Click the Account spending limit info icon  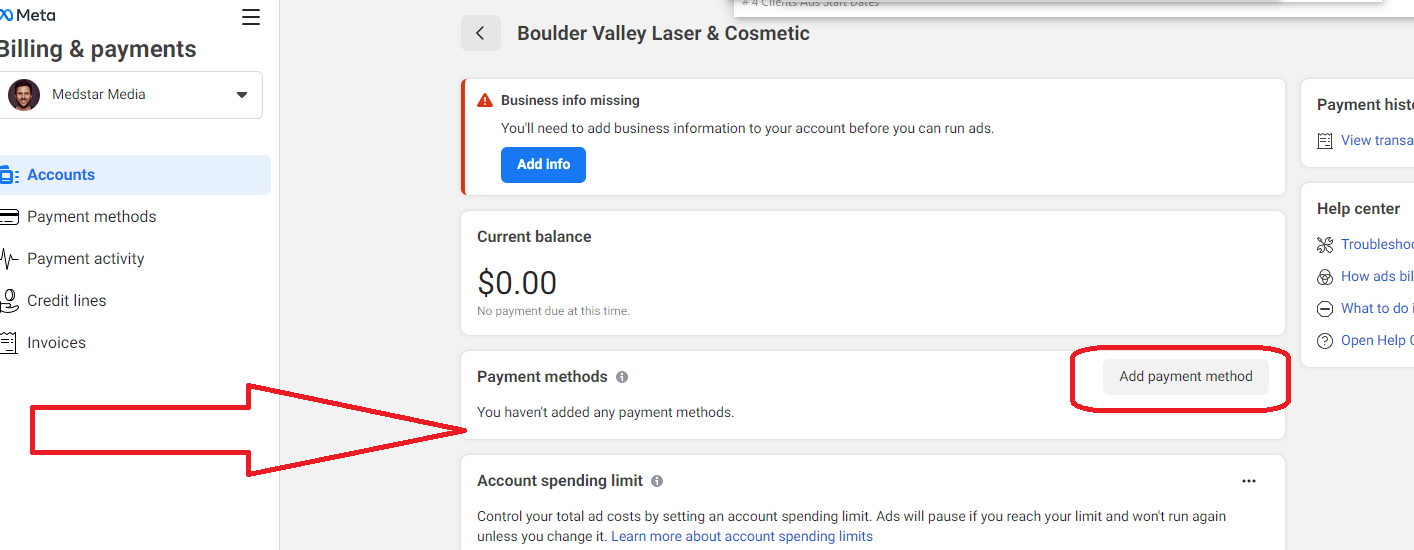click(x=657, y=481)
